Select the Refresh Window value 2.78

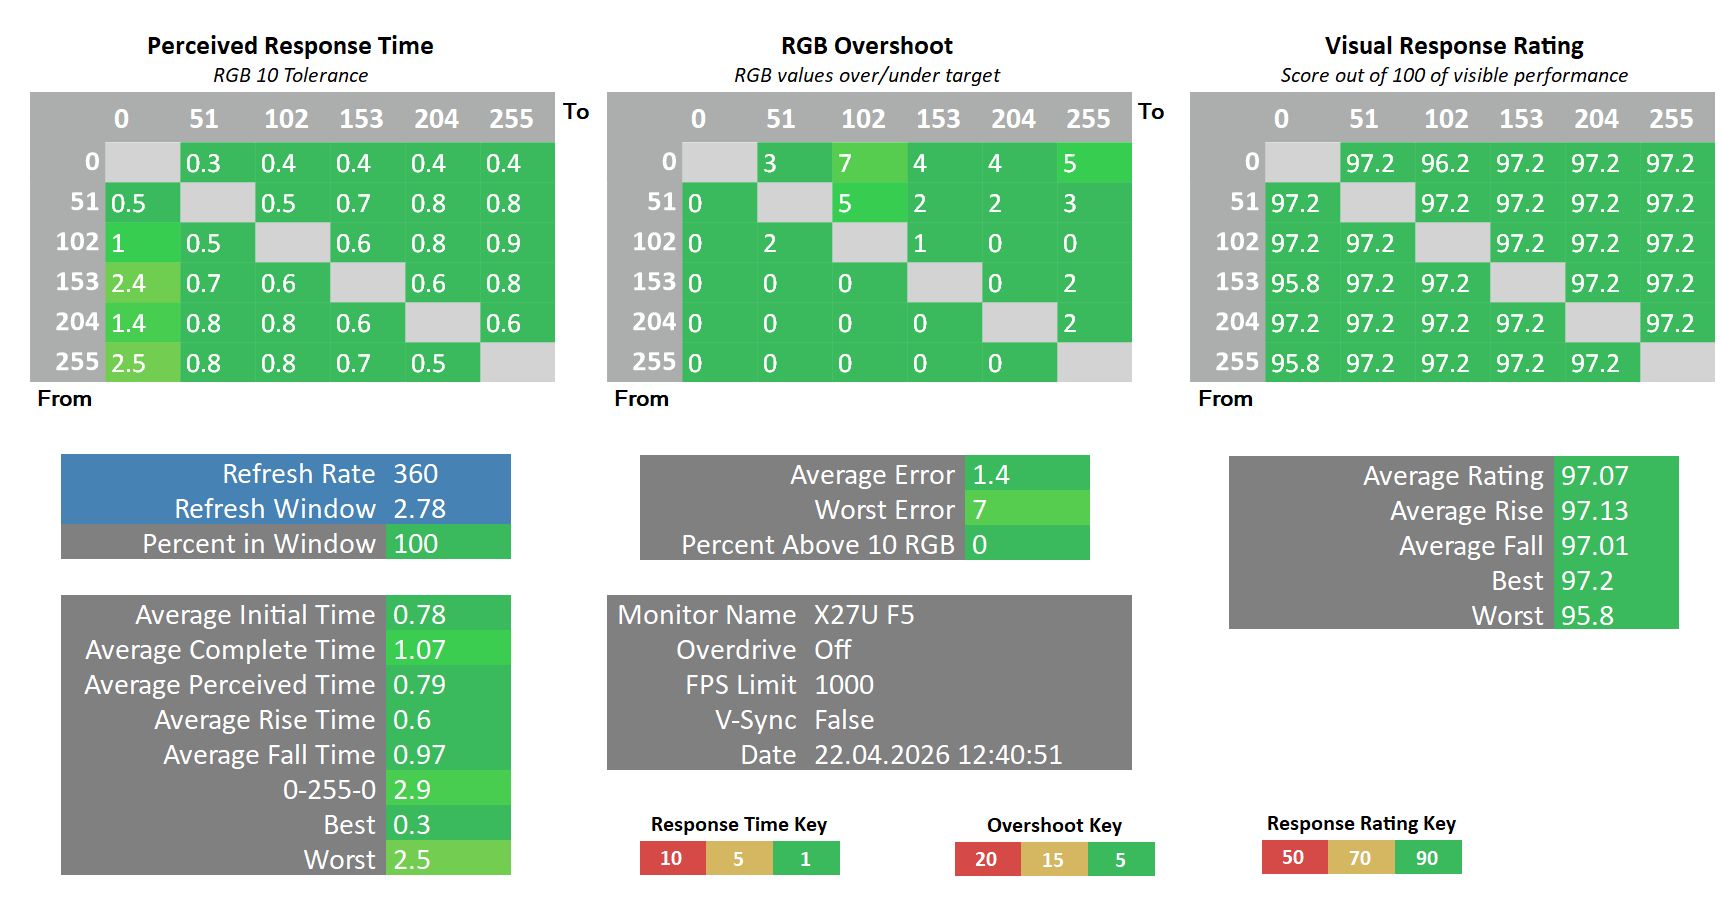(x=447, y=508)
